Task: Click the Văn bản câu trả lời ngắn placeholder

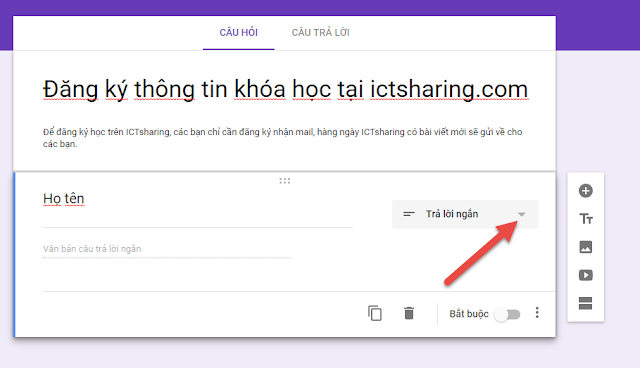Action: (x=92, y=249)
